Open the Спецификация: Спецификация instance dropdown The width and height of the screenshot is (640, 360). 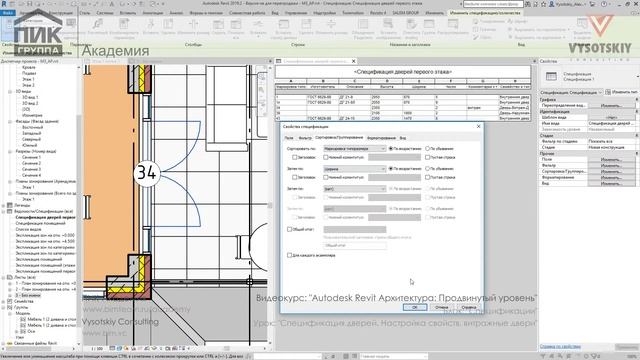point(571,92)
